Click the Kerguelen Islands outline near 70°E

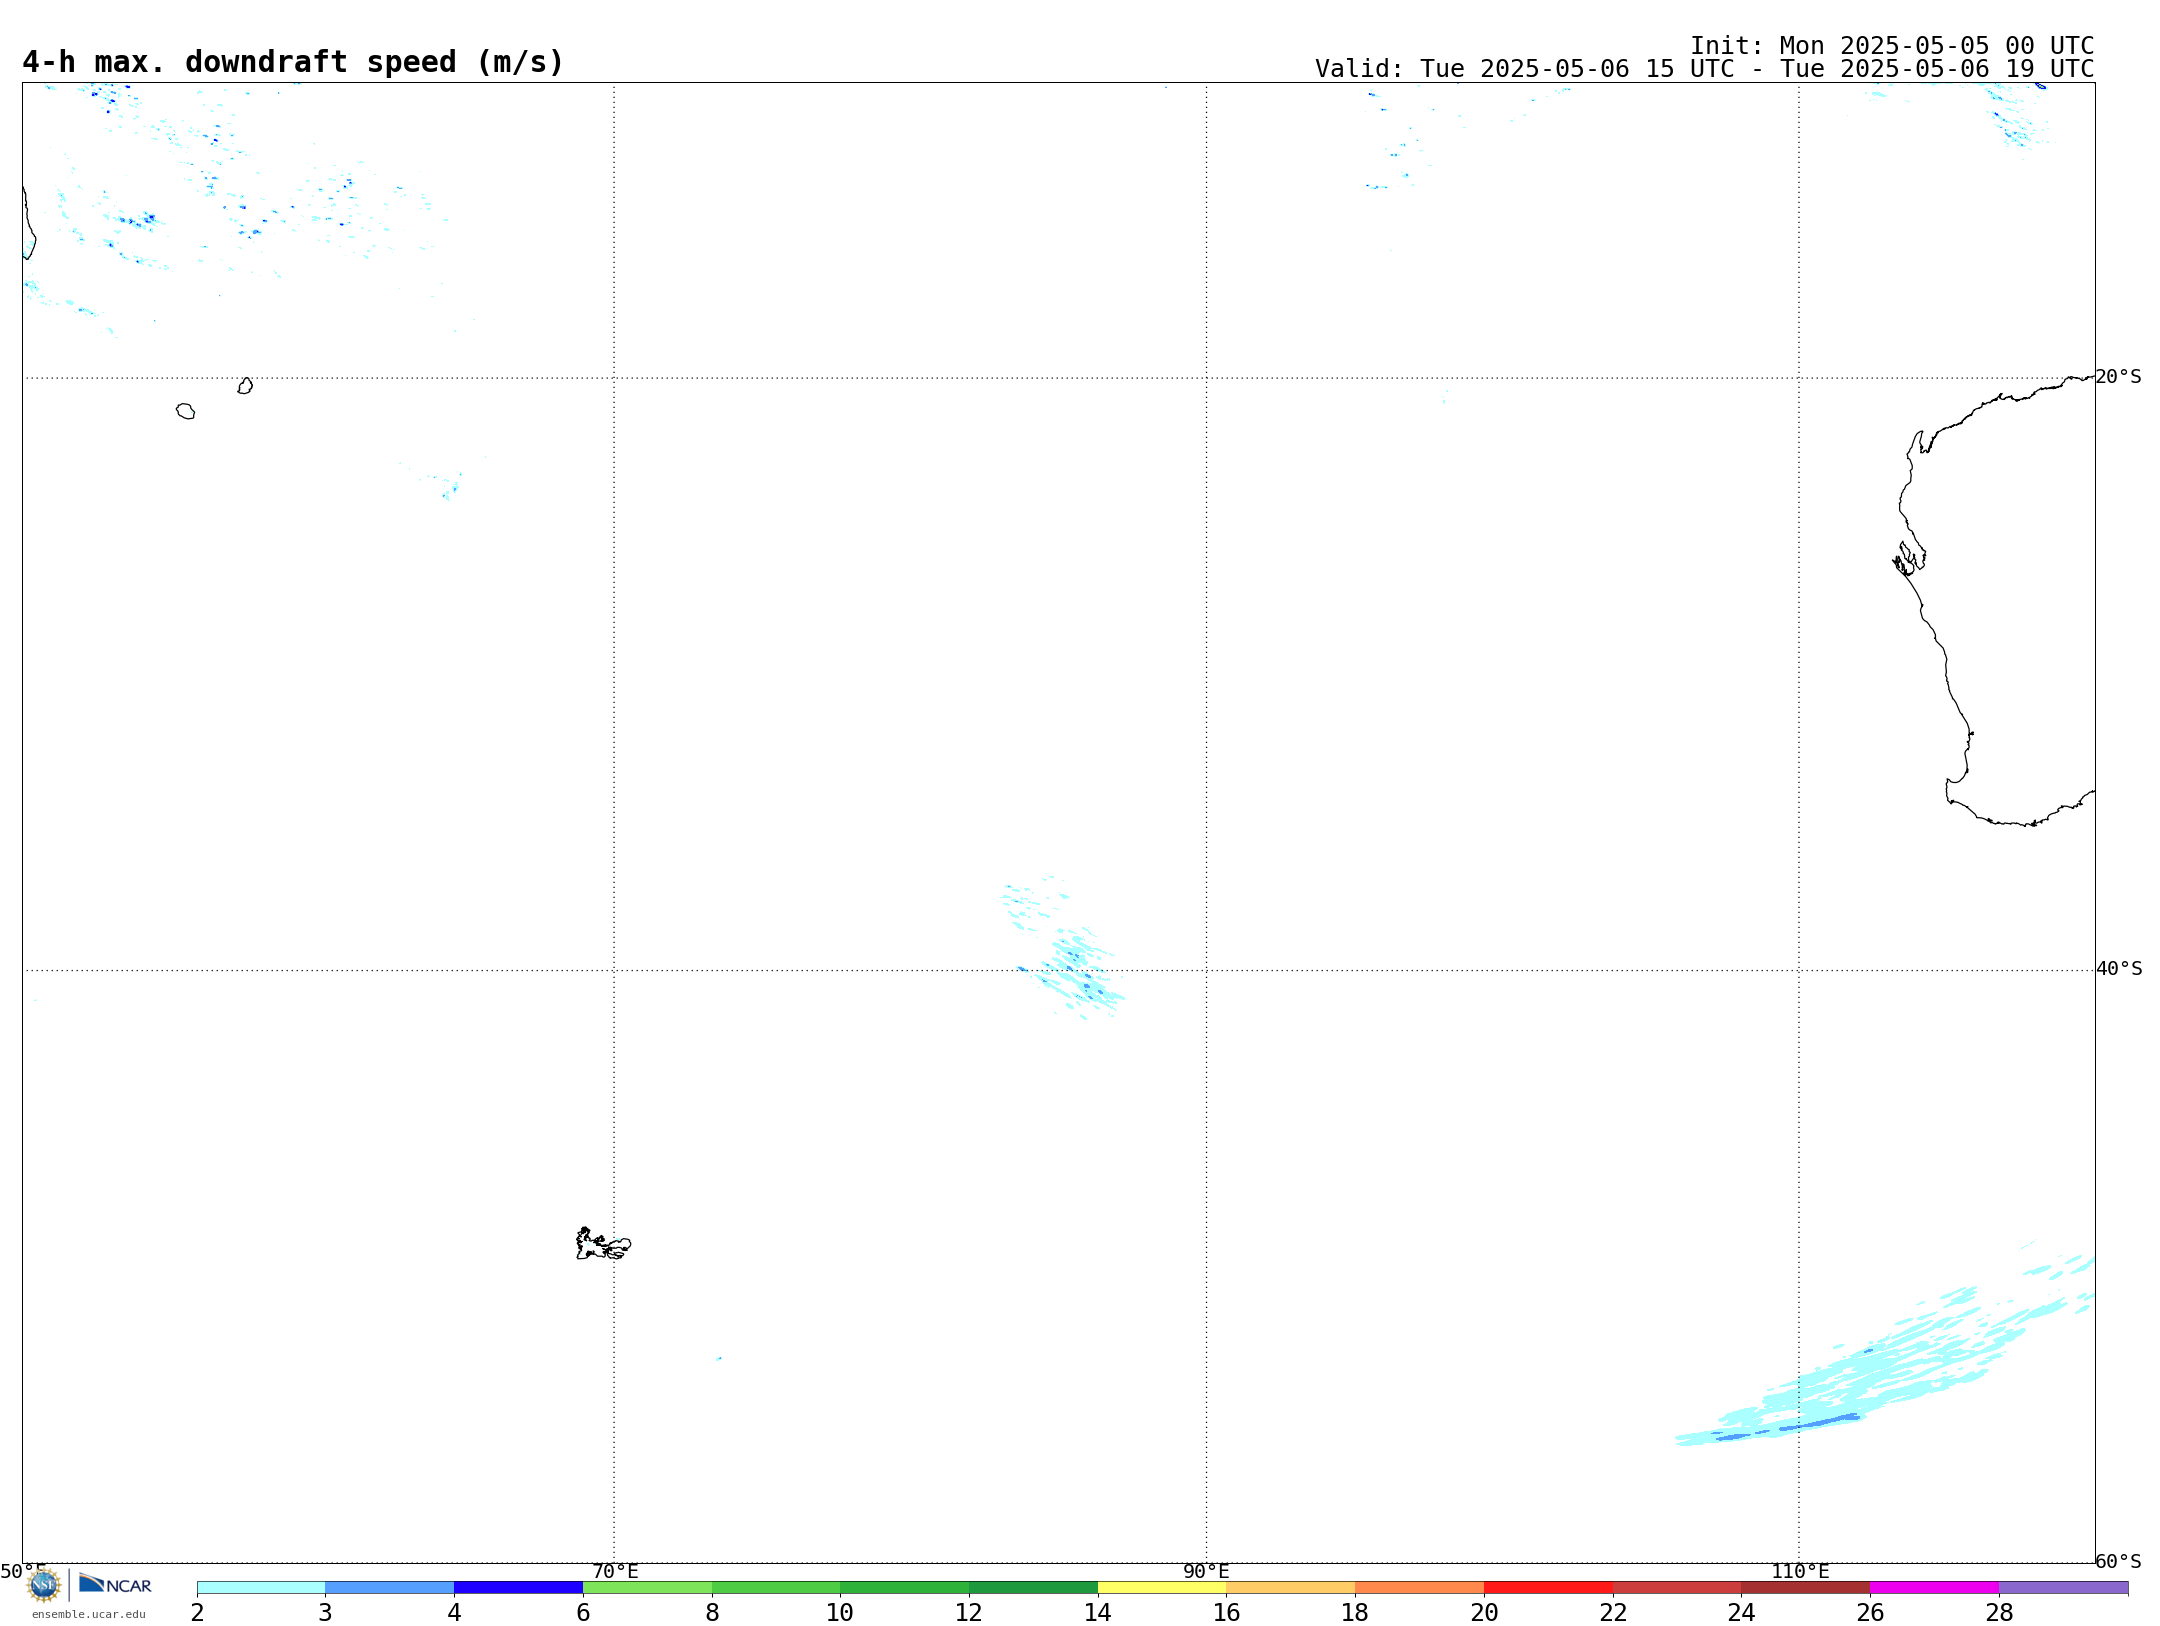click(x=603, y=1244)
